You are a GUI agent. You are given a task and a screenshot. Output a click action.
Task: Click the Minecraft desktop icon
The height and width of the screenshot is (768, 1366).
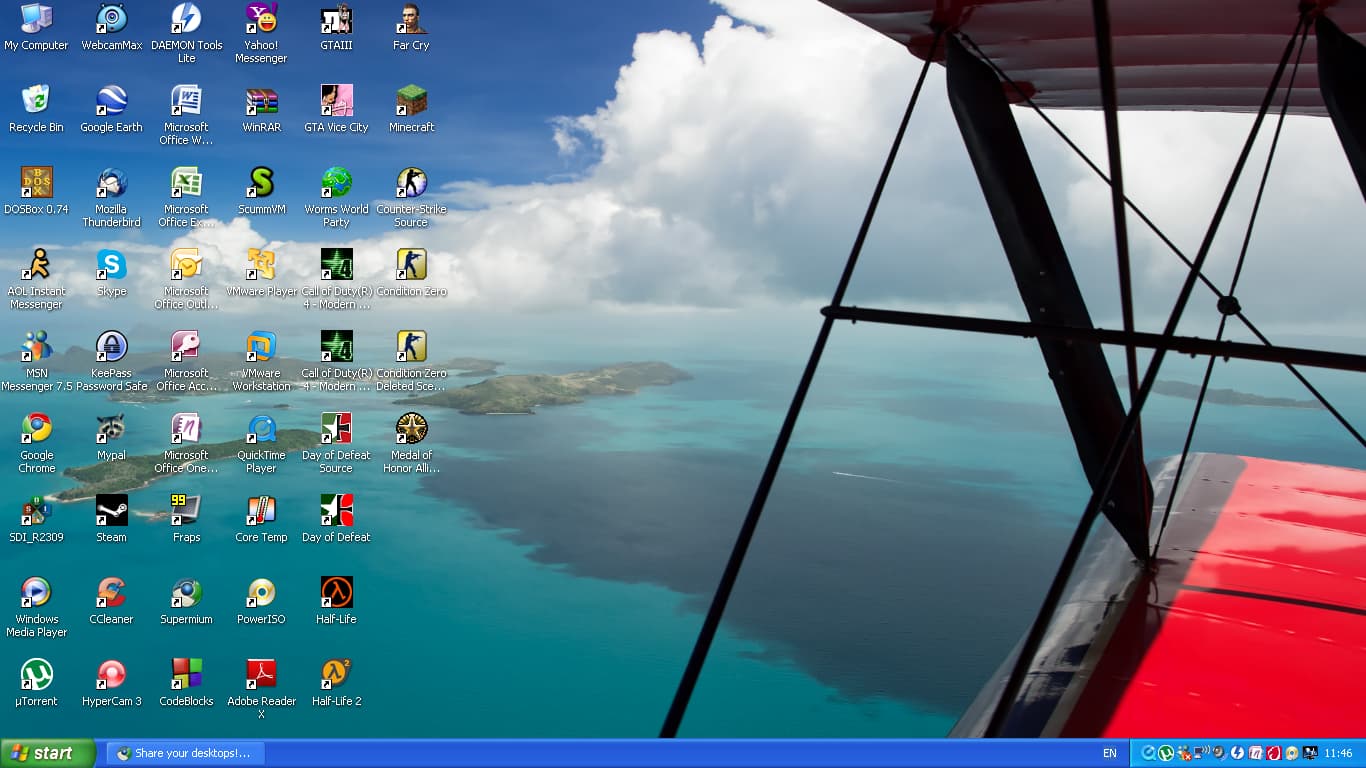click(411, 101)
